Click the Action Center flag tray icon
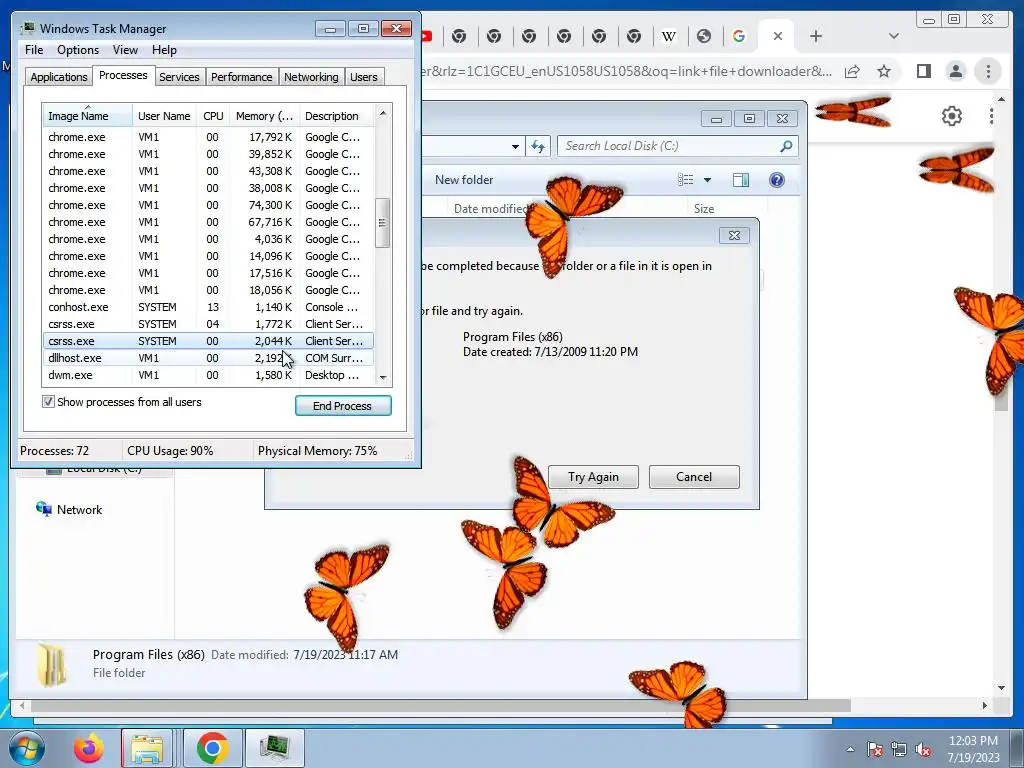 (x=875, y=749)
